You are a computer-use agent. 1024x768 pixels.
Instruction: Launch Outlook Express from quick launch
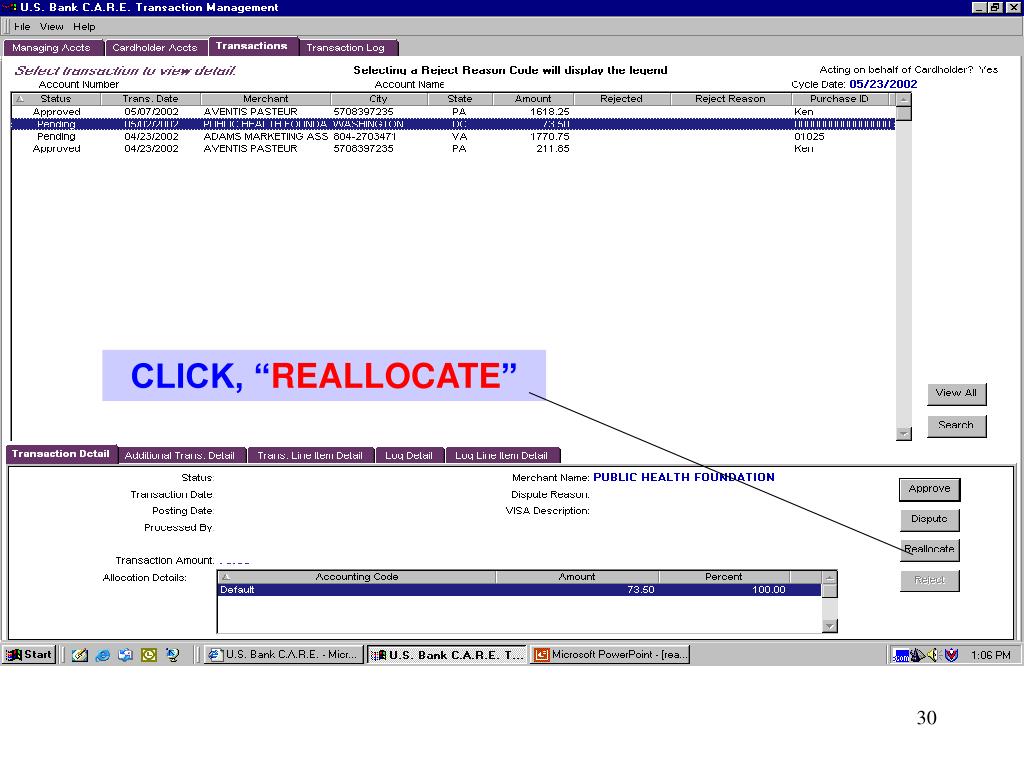coord(125,654)
